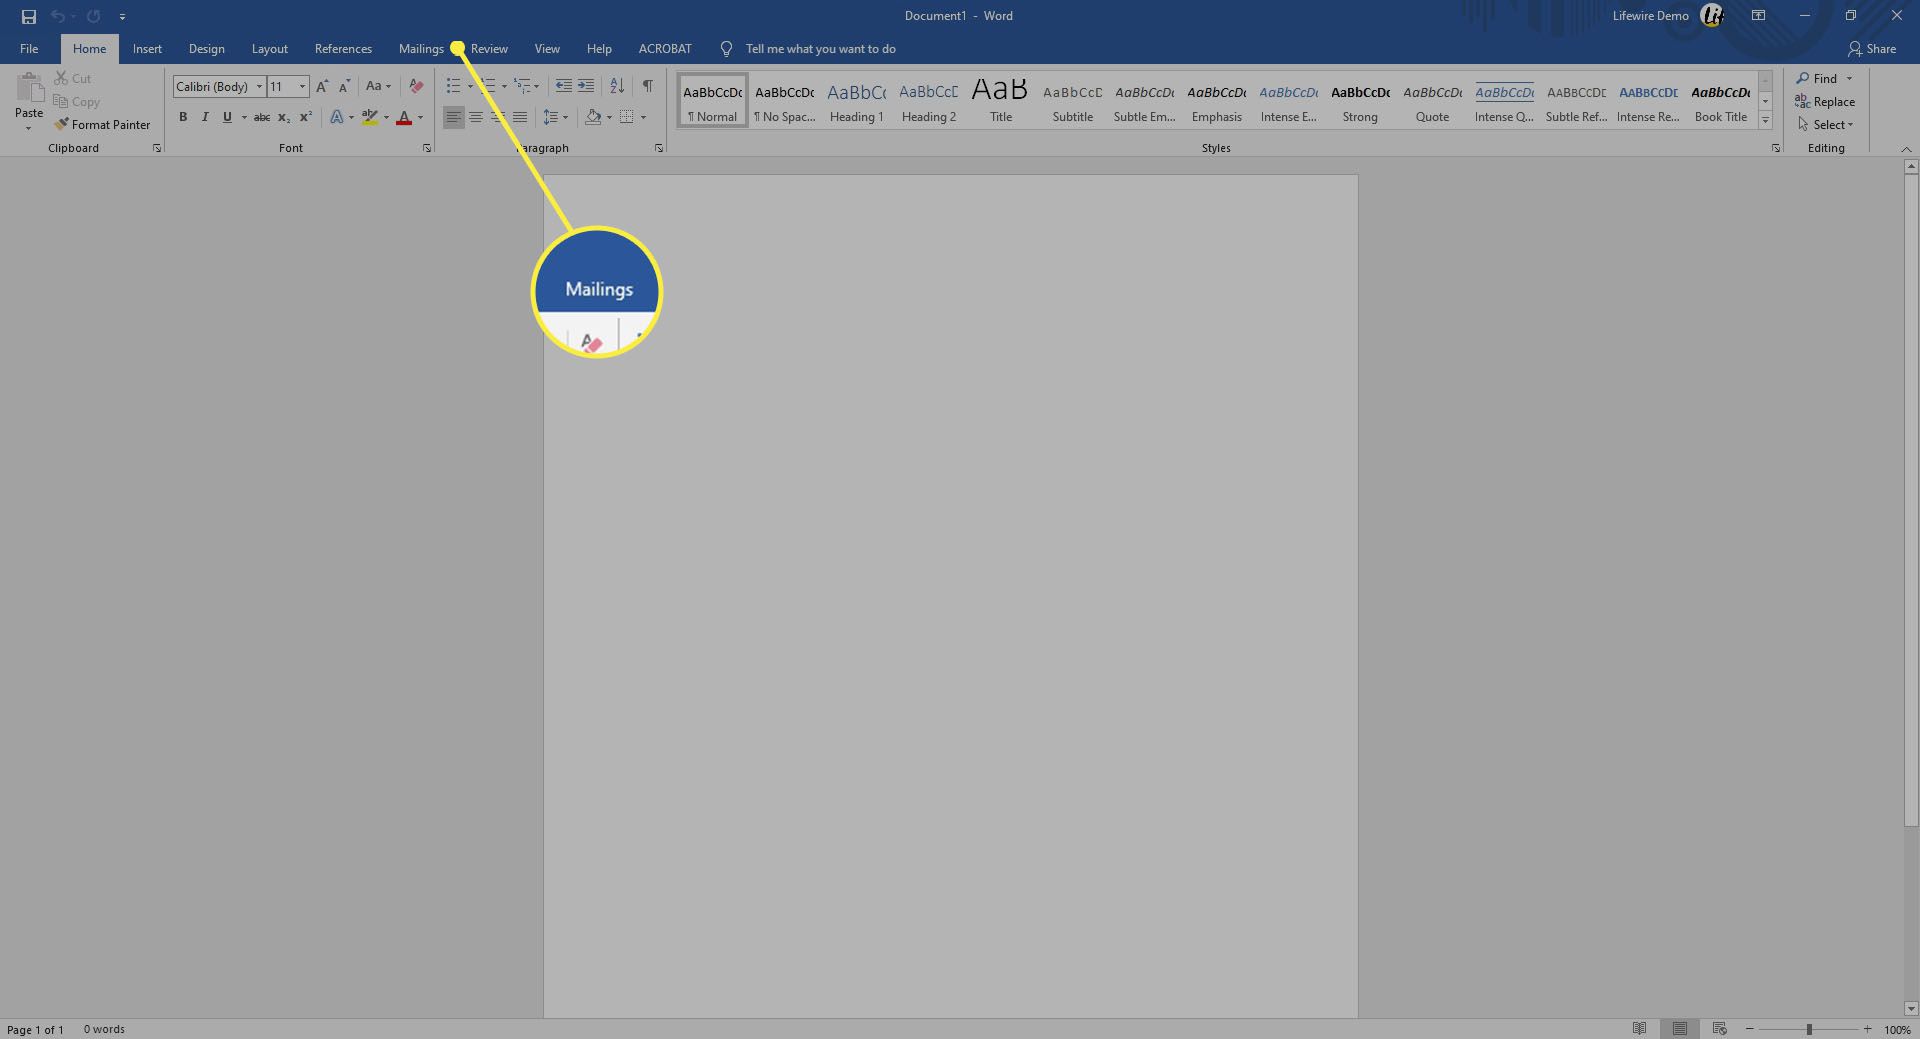Toggle align right

pos(498,117)
